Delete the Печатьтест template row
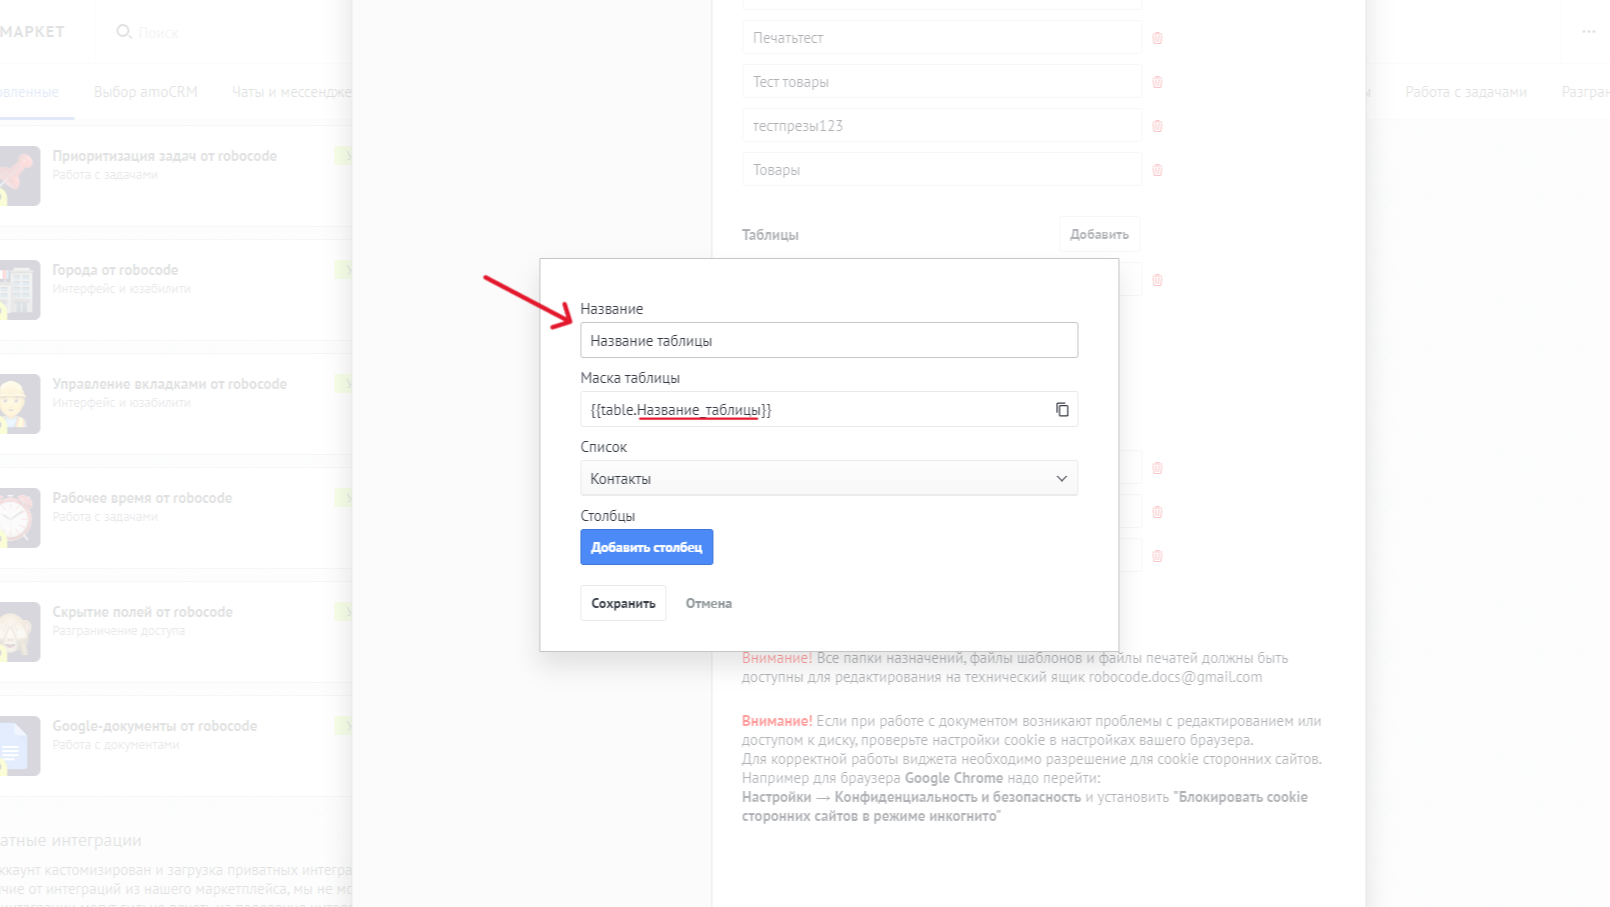The height and width of the screenshot is (907, 1610). pos(1157,38)
